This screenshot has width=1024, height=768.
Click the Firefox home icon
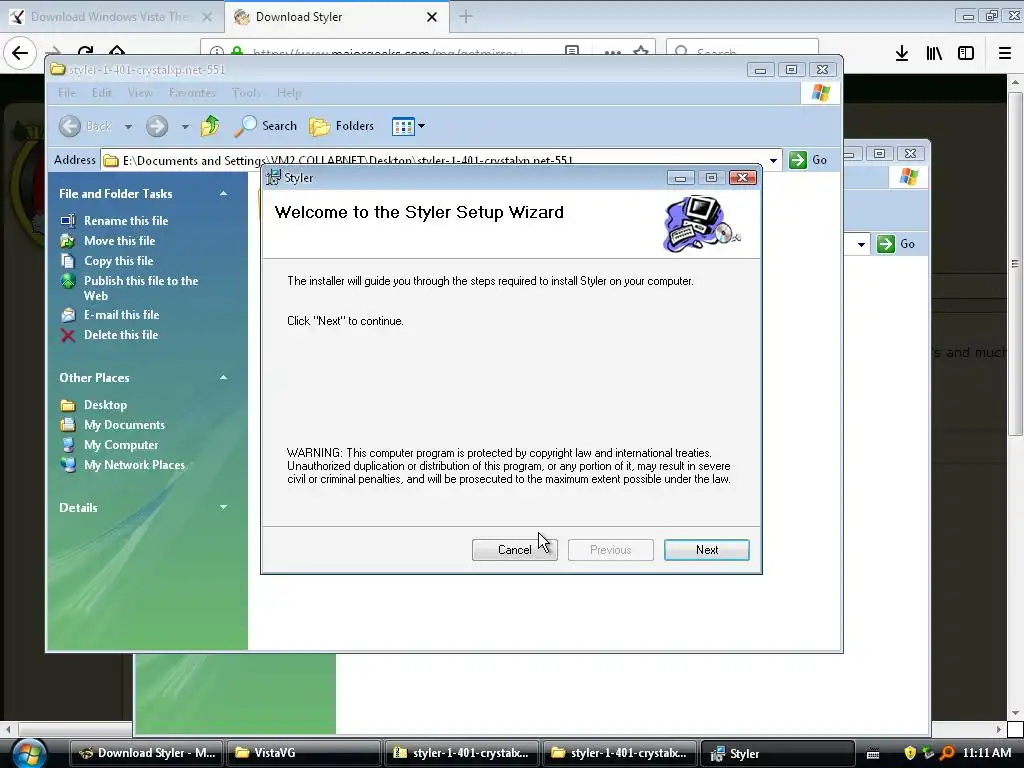(116, 52)
